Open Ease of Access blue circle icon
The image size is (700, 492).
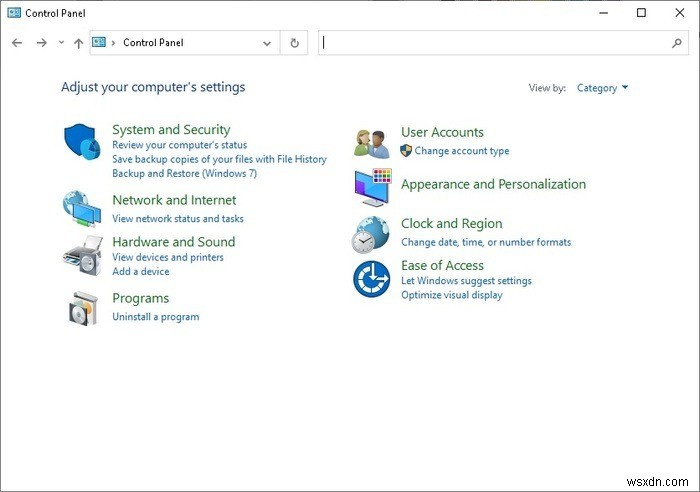(371, 279)
